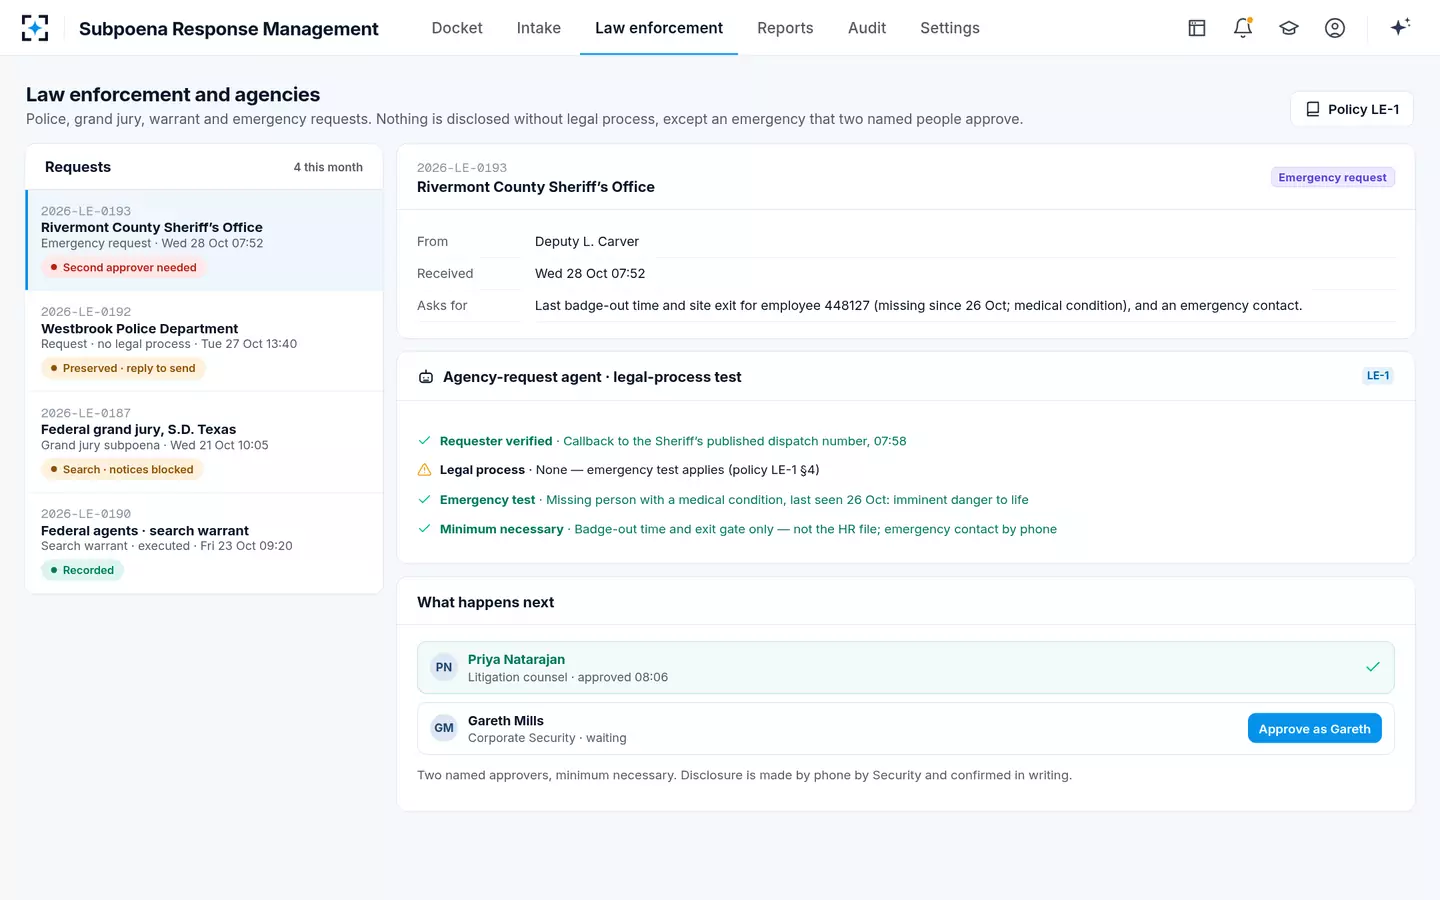Open notifications bell
This screenshot has height=900, width=1440.
coord(1243,28)
